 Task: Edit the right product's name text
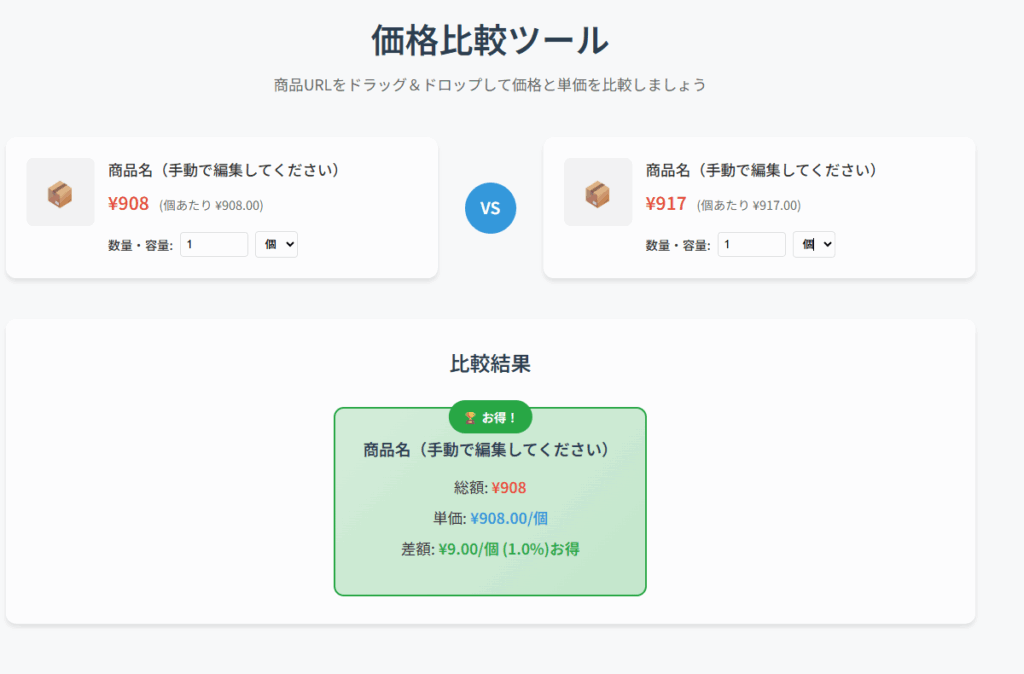[761, 170]
